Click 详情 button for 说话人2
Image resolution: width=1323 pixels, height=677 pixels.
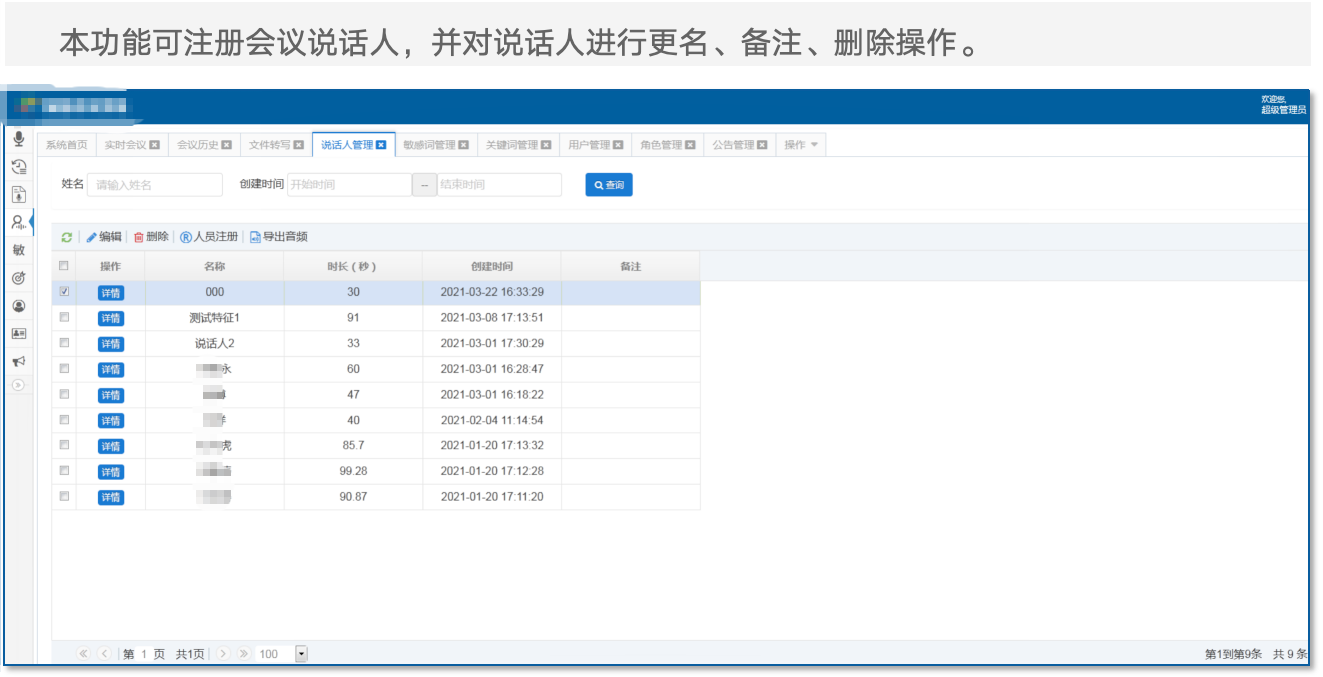(x=111, y=344)
